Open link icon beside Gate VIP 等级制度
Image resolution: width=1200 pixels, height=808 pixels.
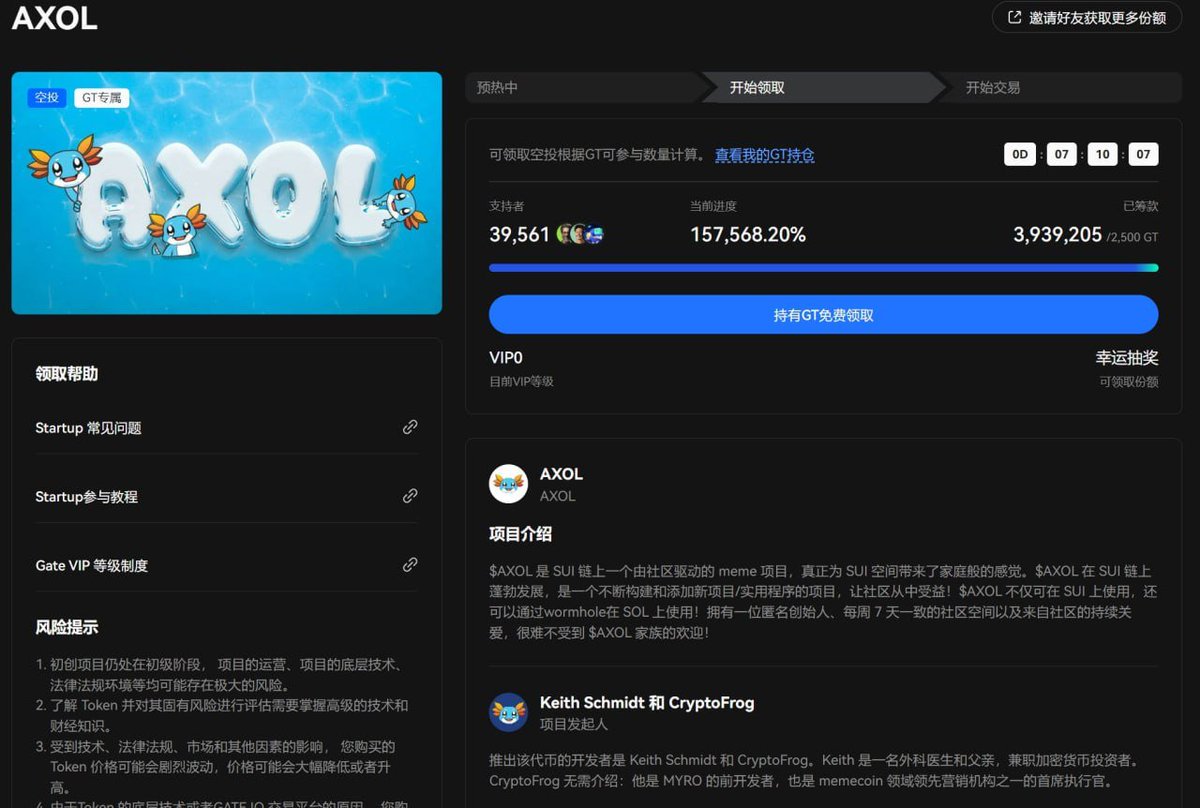(x=410, y=565)
